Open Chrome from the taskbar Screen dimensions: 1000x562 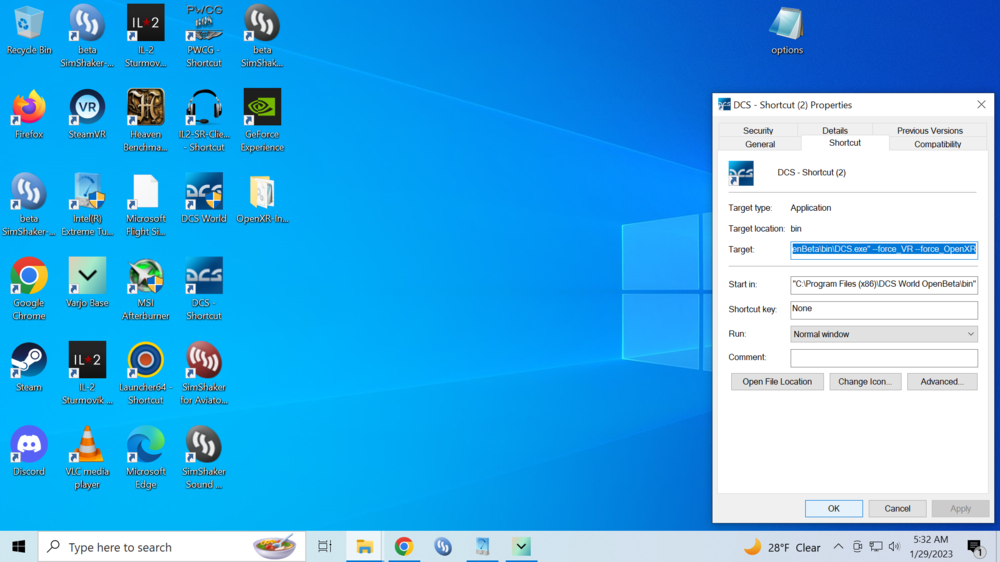click(x=404, y=546)
